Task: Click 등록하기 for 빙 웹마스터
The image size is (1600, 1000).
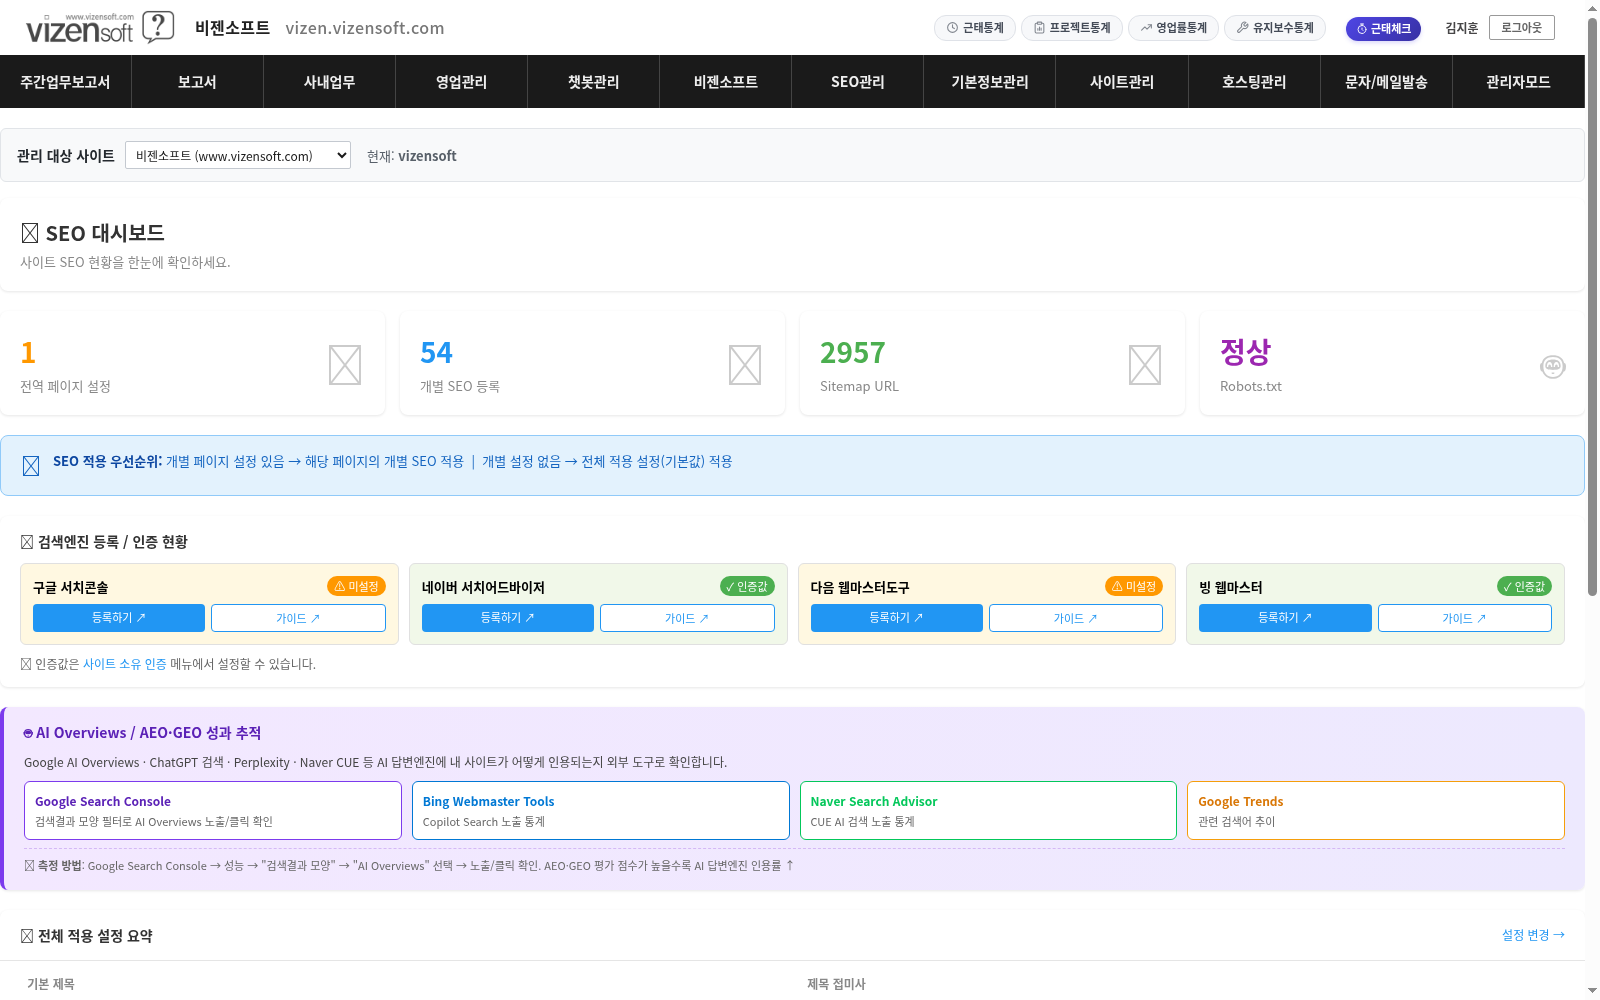Action: 1285,618
